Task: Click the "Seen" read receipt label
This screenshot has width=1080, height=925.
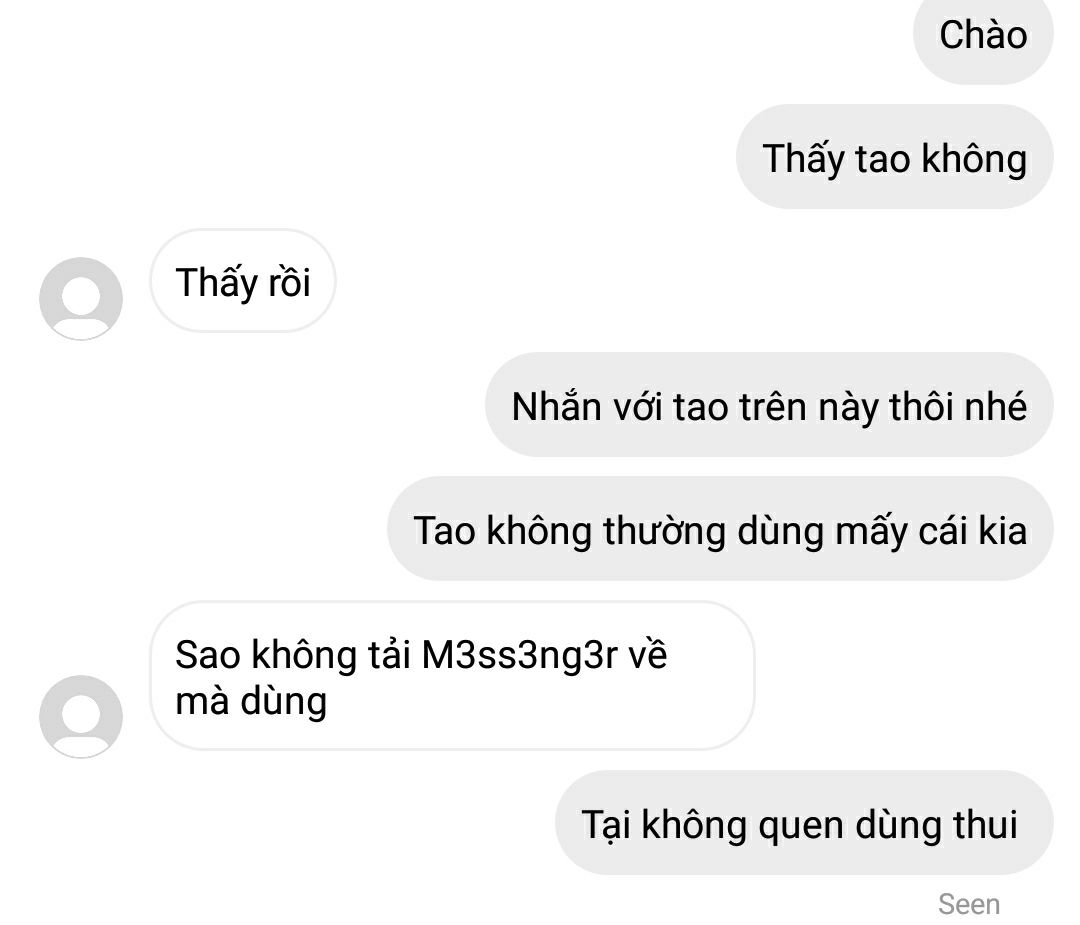Action: click(x=969, y=904)
